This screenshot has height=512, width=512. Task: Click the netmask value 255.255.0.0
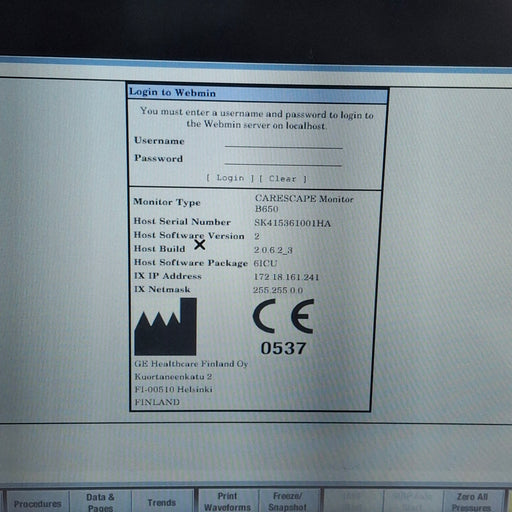click(x=278, y=290)
